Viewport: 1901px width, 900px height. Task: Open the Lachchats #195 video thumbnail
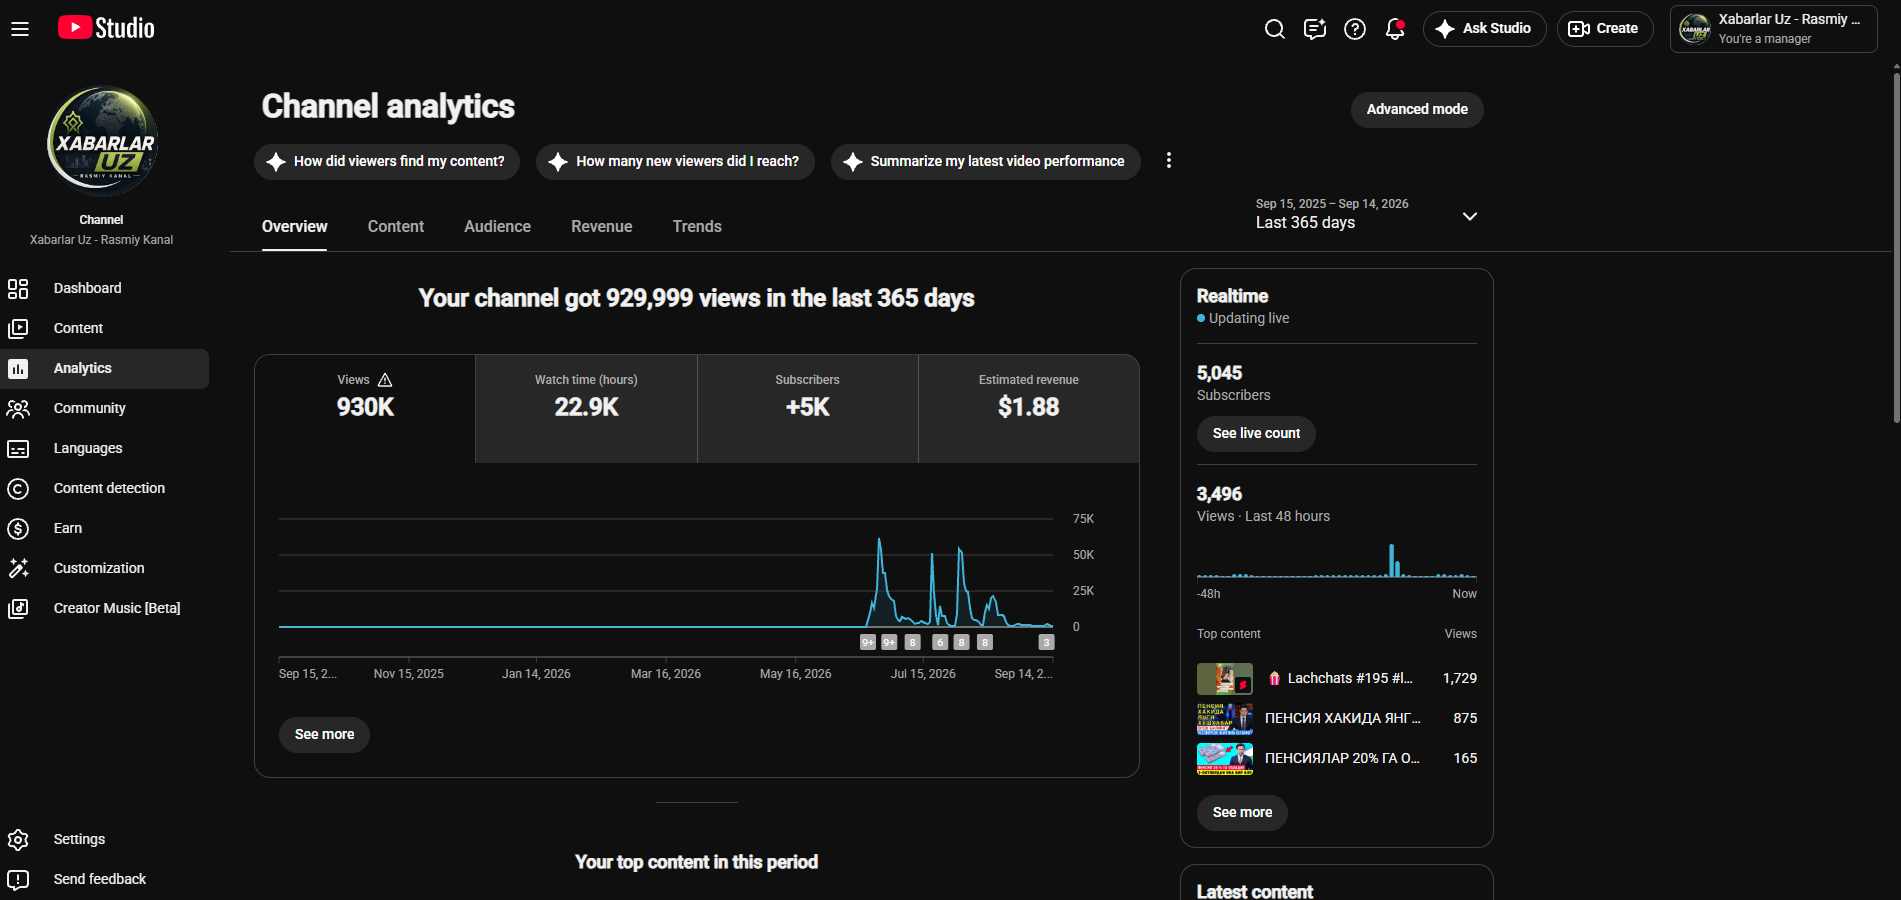tap(1225, 679)
